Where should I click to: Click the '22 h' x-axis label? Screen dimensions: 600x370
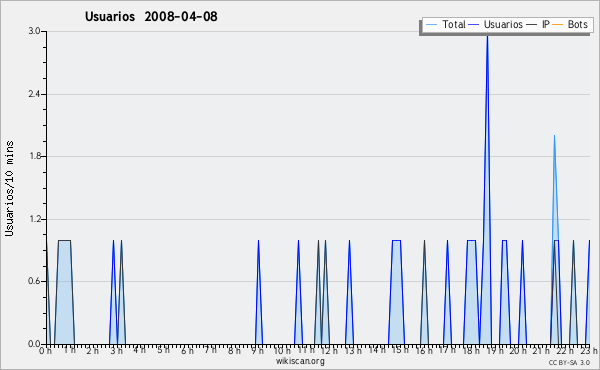tap(566, 350)
